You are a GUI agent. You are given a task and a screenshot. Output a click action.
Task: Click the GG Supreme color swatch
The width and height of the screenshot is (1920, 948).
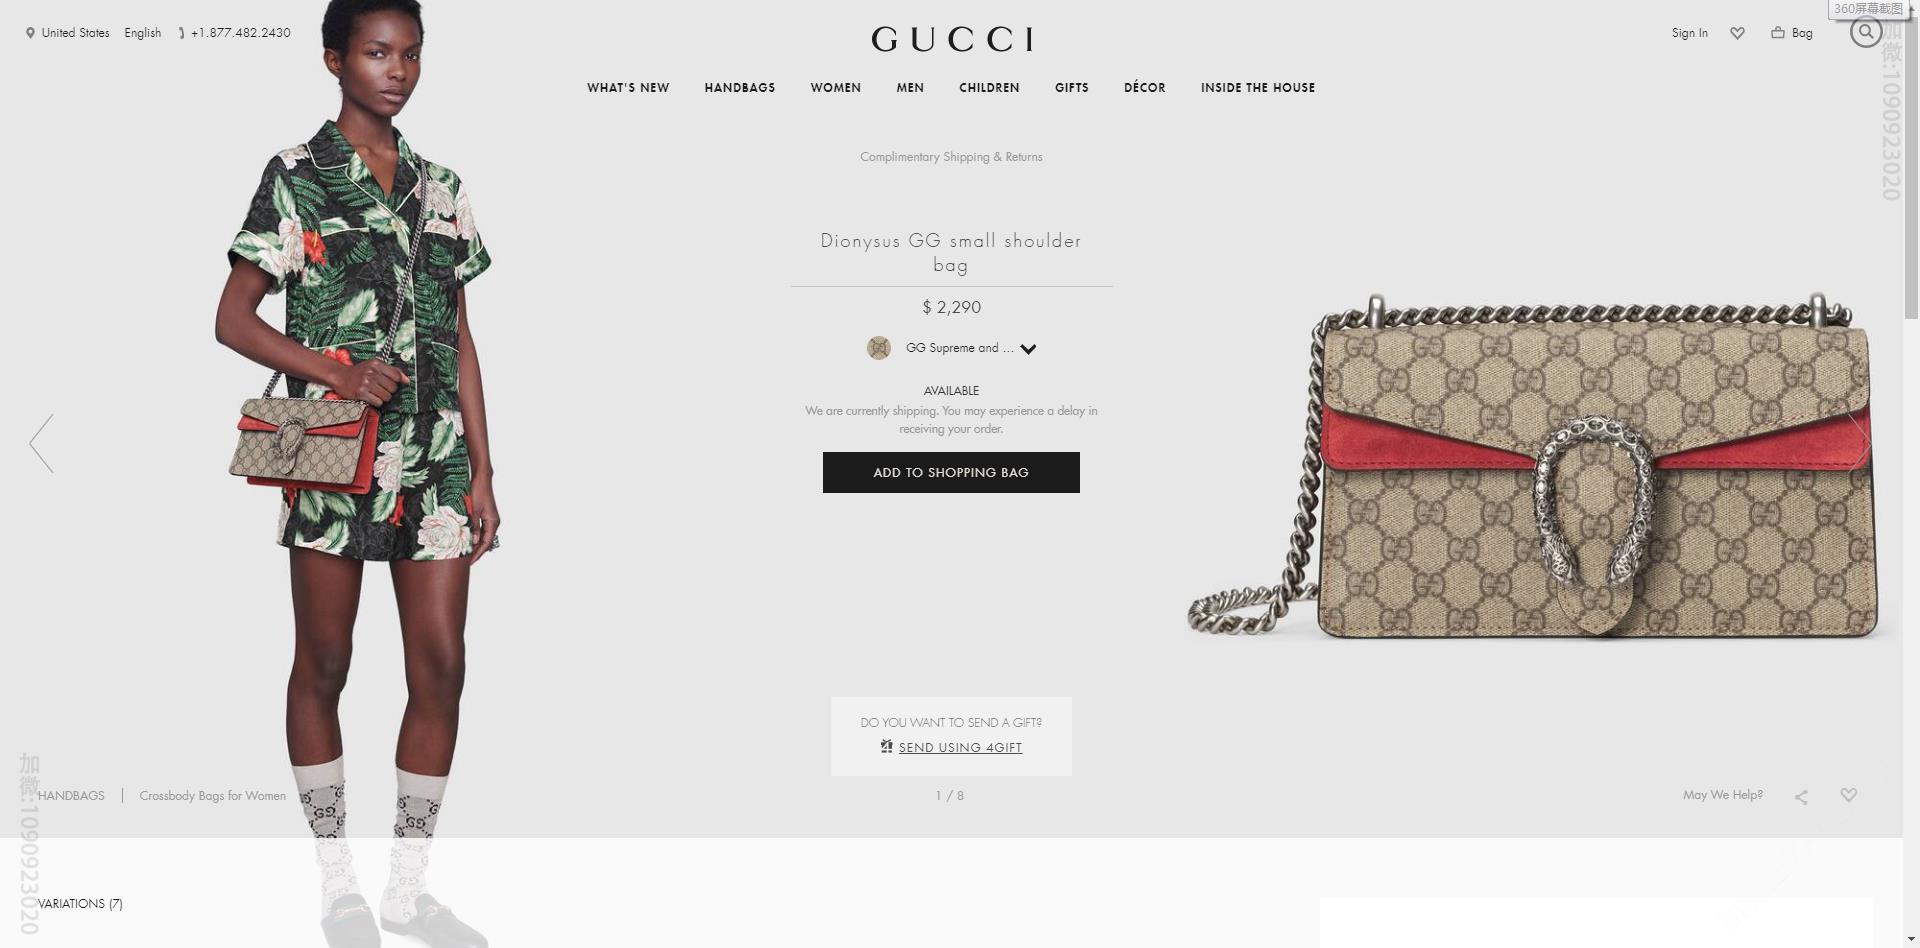tap(879, 348)
